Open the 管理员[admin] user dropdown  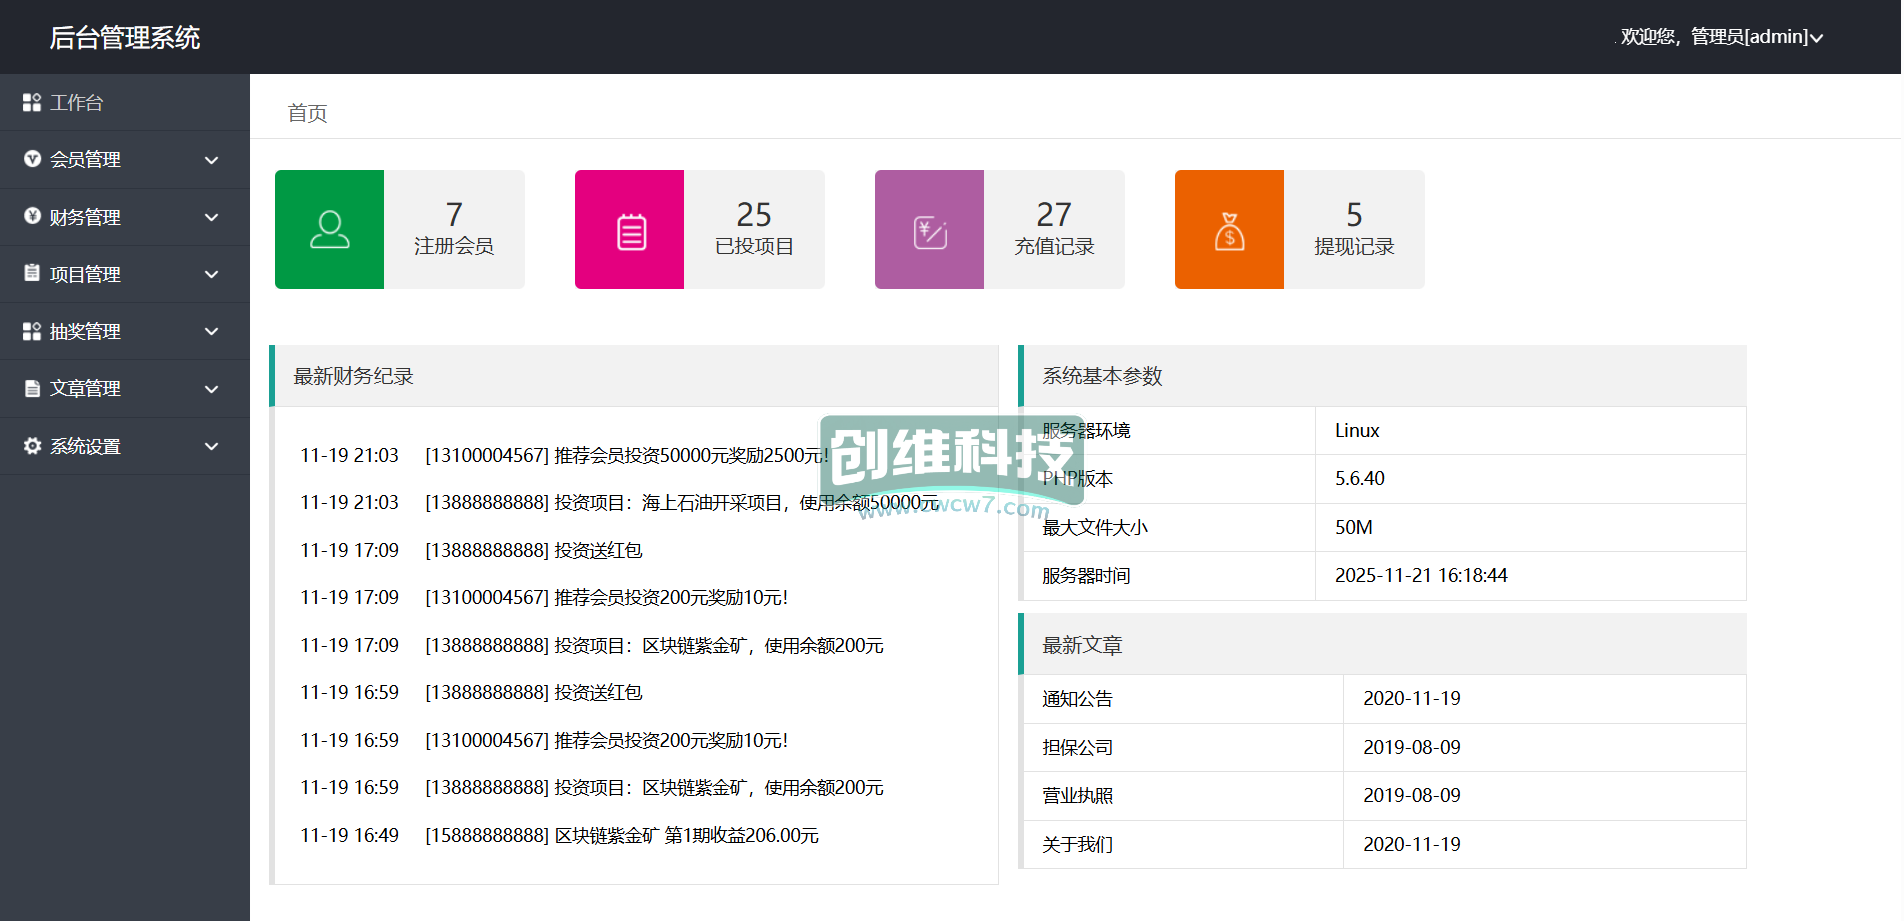click(1721, 37)
